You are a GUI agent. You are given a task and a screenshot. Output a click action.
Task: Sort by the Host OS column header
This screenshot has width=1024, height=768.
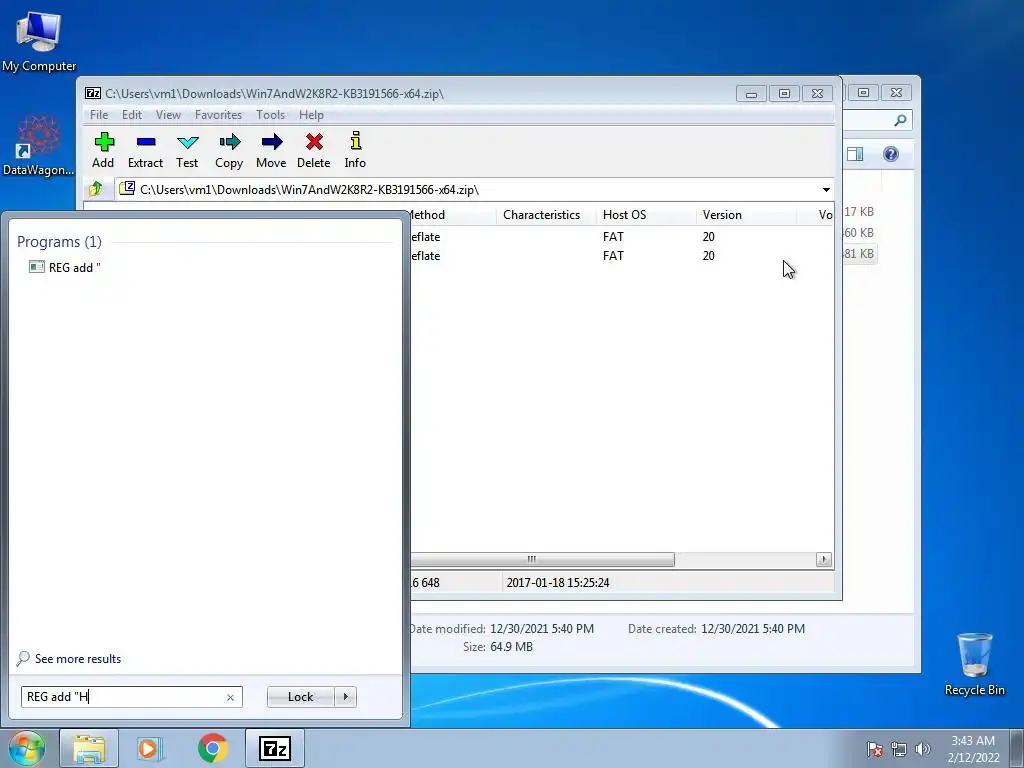647,215
